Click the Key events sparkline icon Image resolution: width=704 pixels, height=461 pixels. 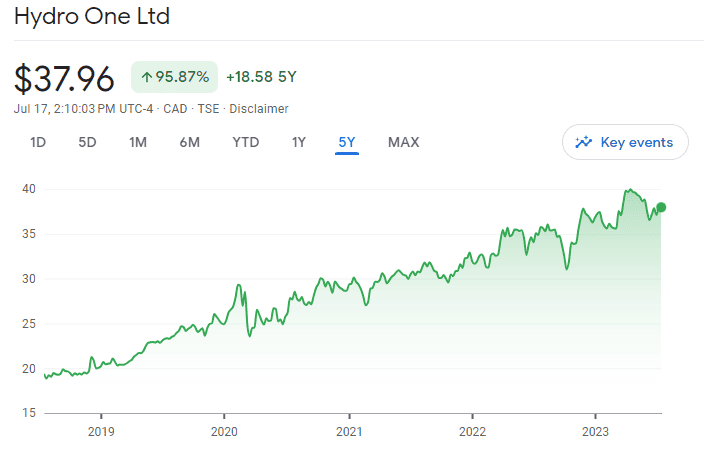(583, 142)
